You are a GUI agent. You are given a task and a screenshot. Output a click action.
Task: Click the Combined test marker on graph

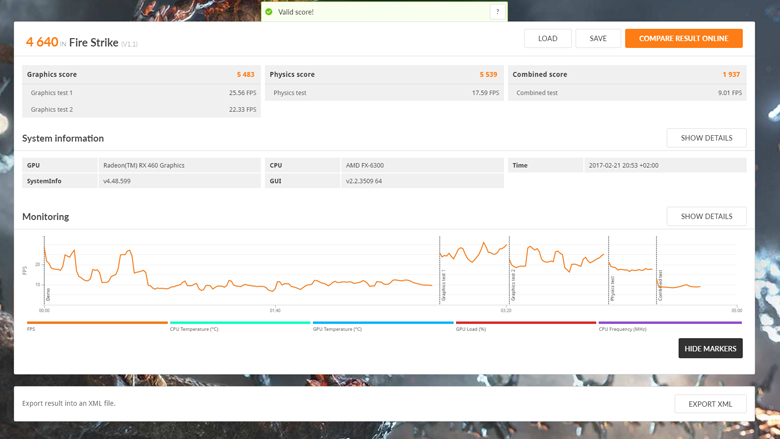pos(660,287)
